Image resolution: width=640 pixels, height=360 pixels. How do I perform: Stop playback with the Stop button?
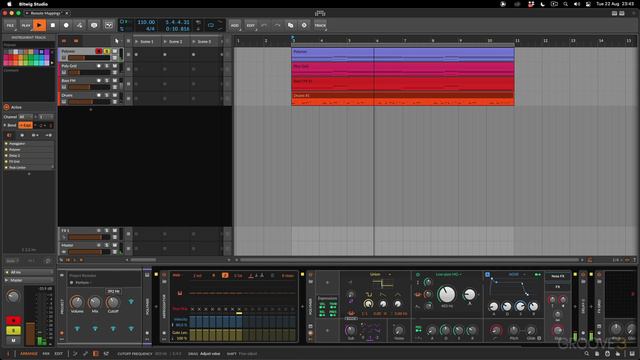point(53,25)
